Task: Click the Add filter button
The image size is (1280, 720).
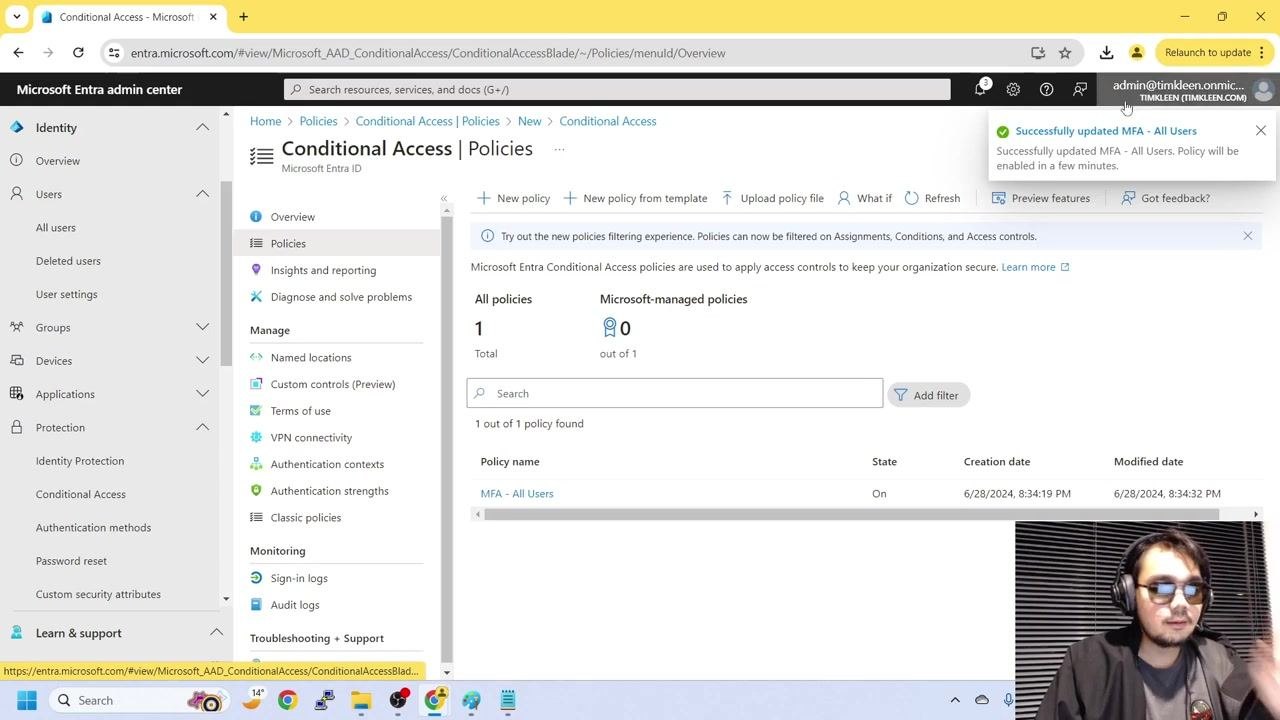Action: [927, 395]
